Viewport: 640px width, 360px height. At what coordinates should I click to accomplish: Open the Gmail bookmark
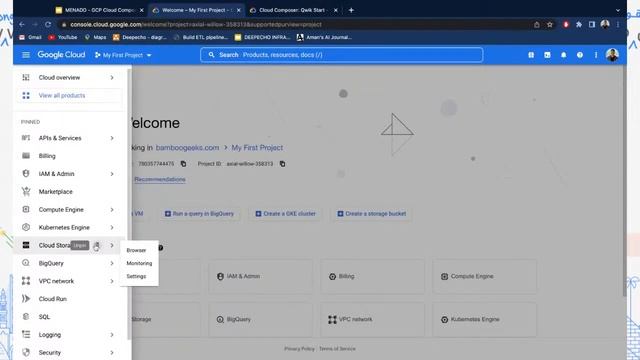point(31,37)
